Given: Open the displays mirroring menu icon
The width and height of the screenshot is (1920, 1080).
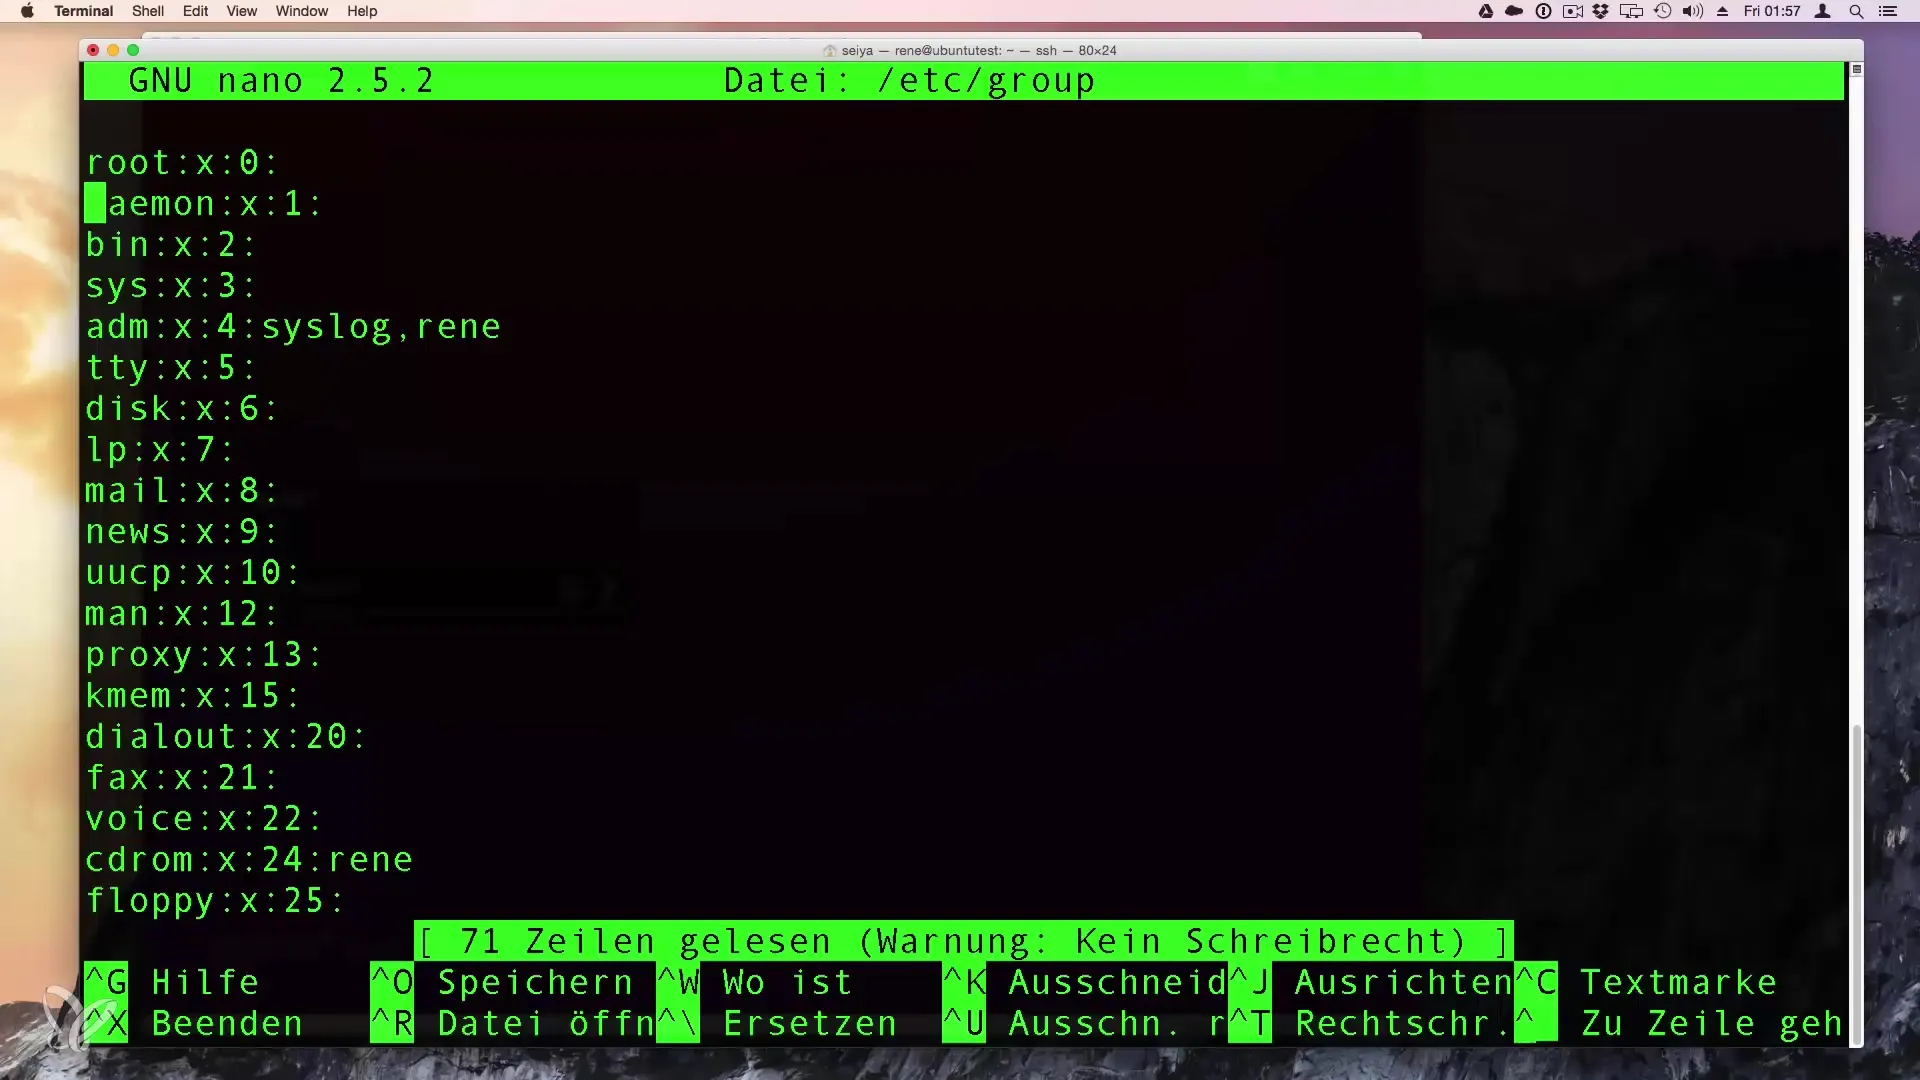Looking at the screenshot, I should click(1631, 11).
